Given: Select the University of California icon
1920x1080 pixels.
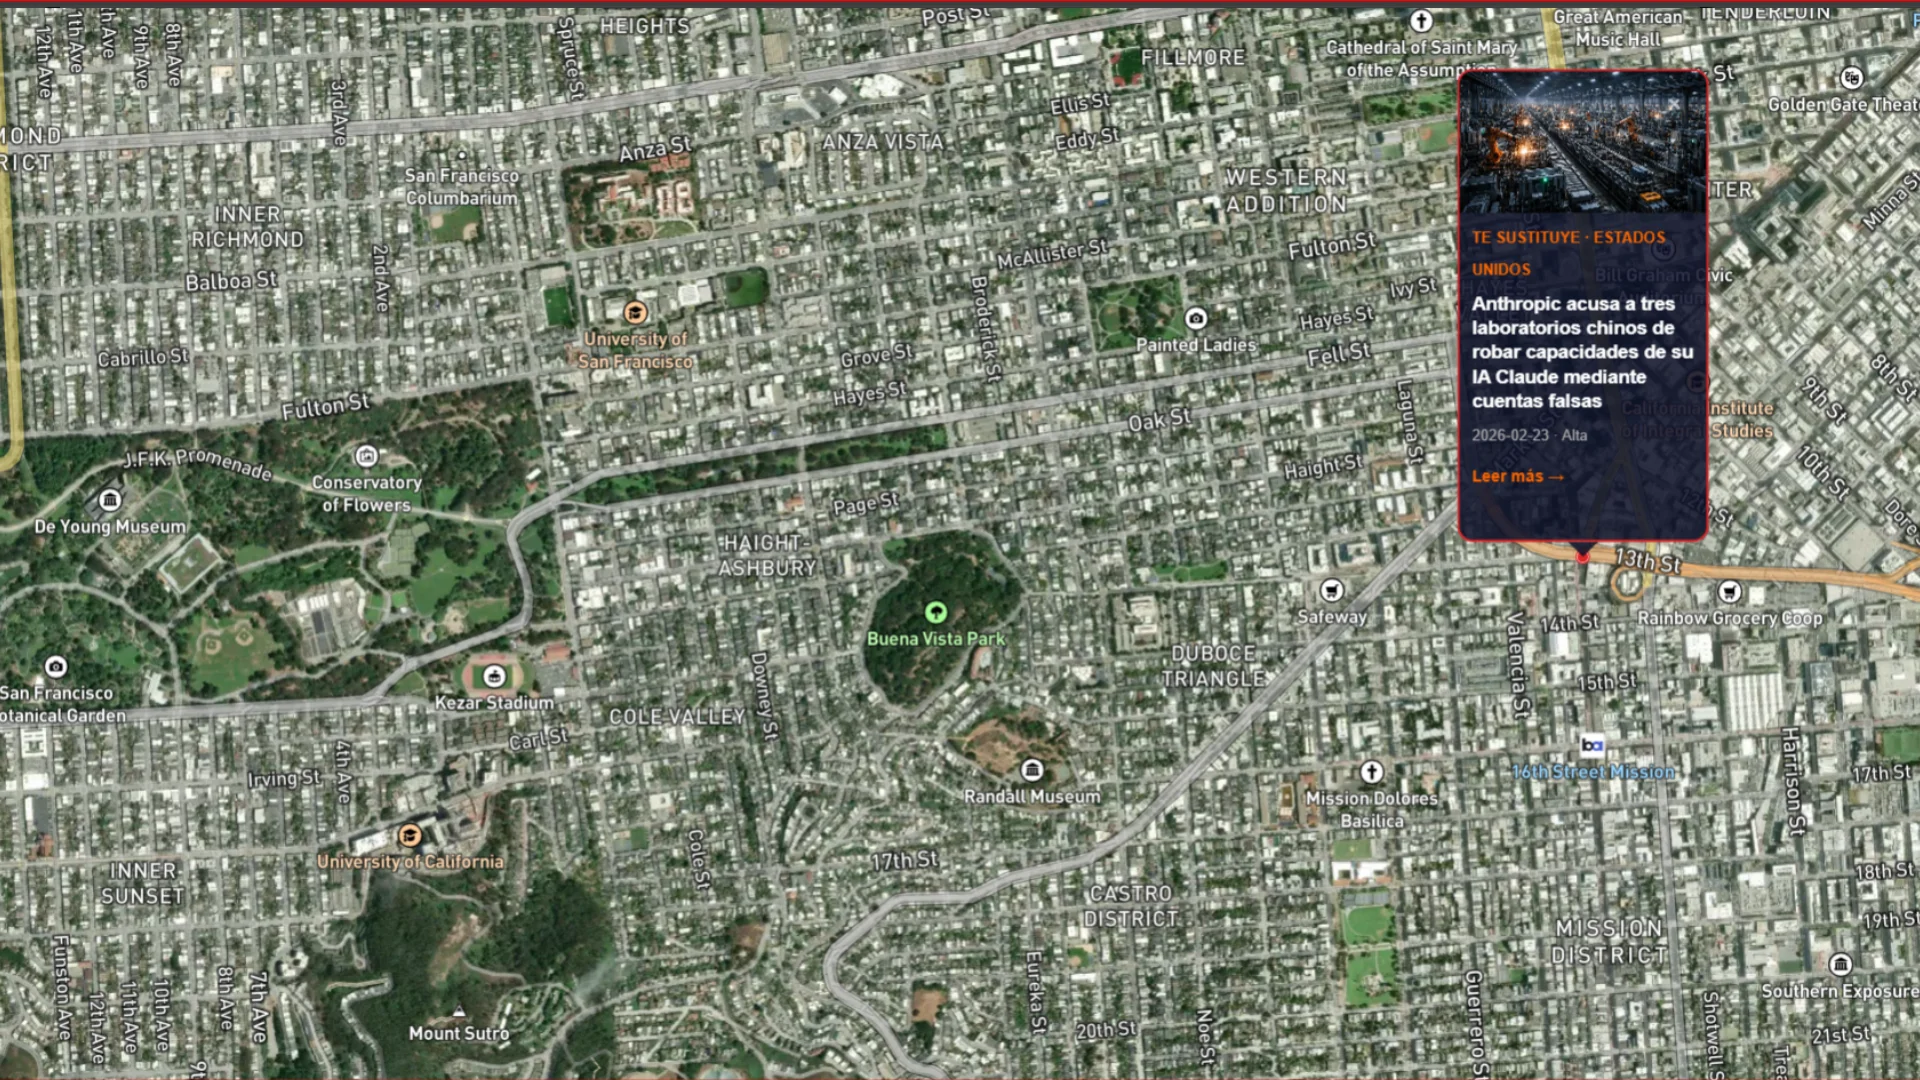Looking at the screenshot, I should tap(409, 835).
